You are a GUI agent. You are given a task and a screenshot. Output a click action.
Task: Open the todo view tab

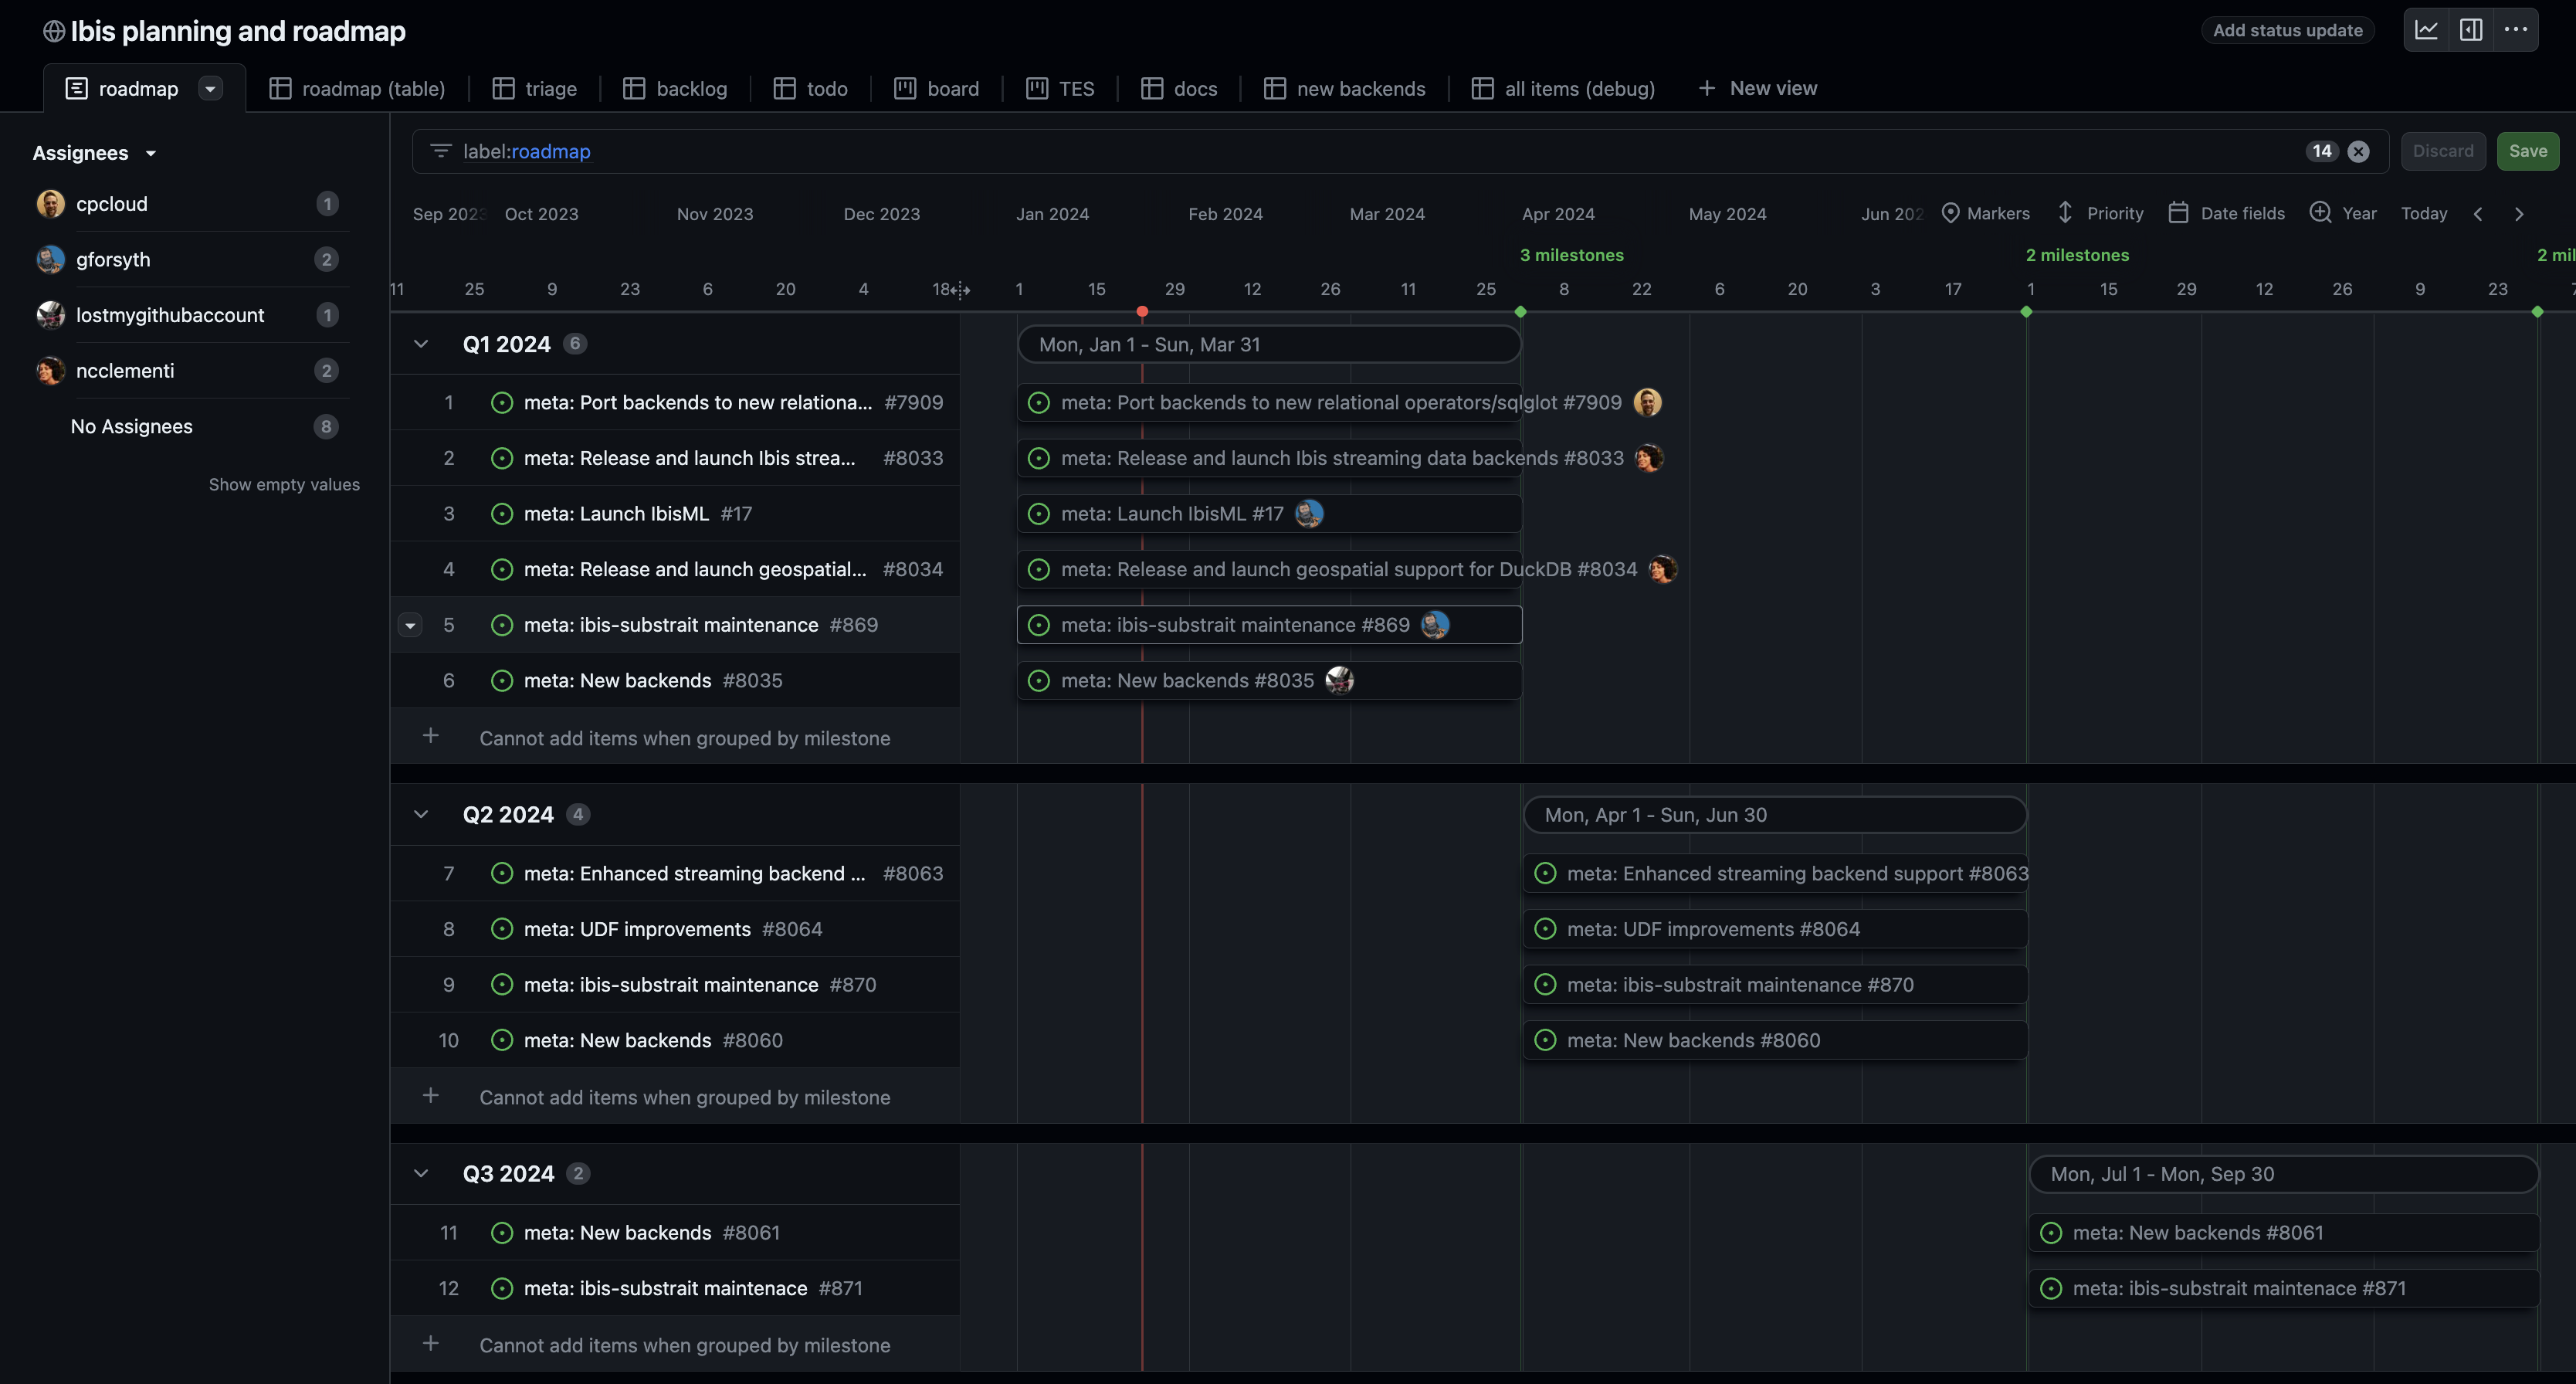tap(810, 88)
